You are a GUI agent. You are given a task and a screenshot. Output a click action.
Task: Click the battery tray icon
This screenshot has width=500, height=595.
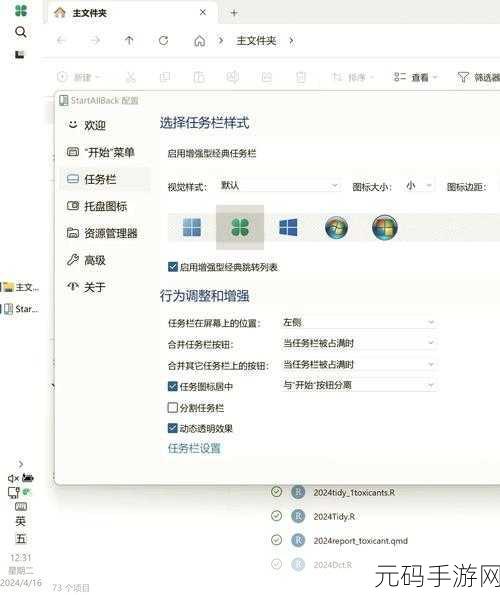28,478
